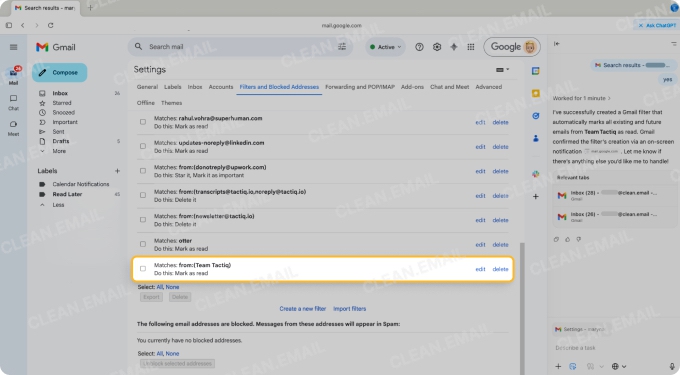
Task: Toggle the browser sidebar icon
Action: pos(9,25)
